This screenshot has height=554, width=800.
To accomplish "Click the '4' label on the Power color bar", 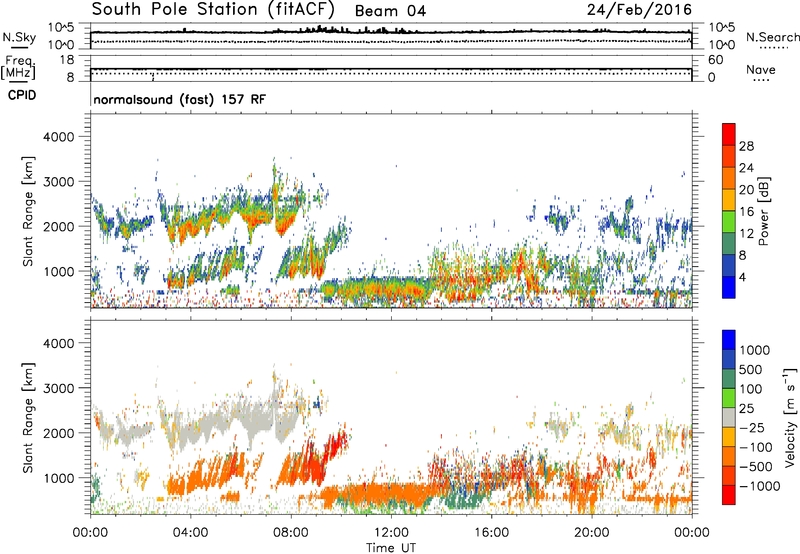I will 742,277.
